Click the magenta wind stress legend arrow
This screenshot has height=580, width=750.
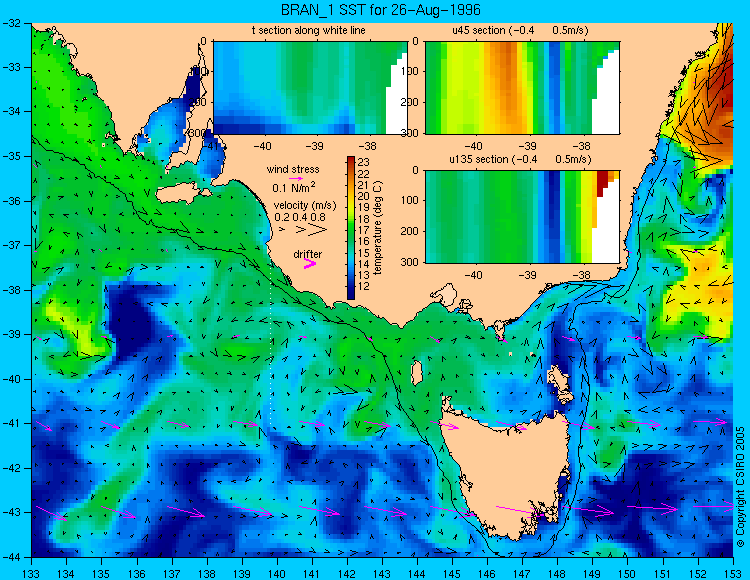pyautogui.click(x=296, y=178)
